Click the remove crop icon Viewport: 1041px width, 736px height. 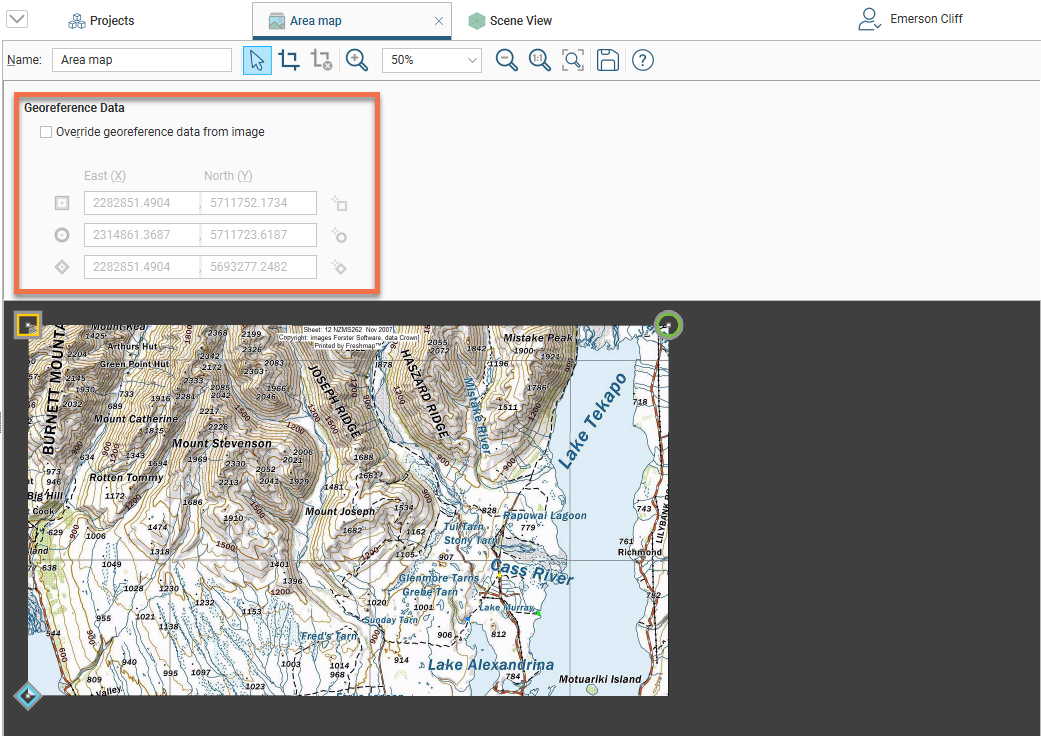[x=321, y=60]
